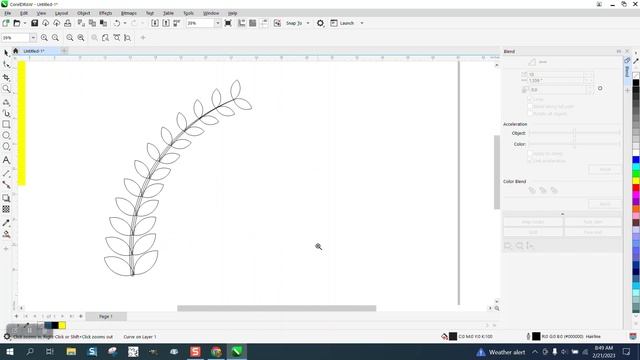The height and width of the screenshot is (360, 640).
Task: Click the Print icon in the toolbar
Action: (68, 23)
